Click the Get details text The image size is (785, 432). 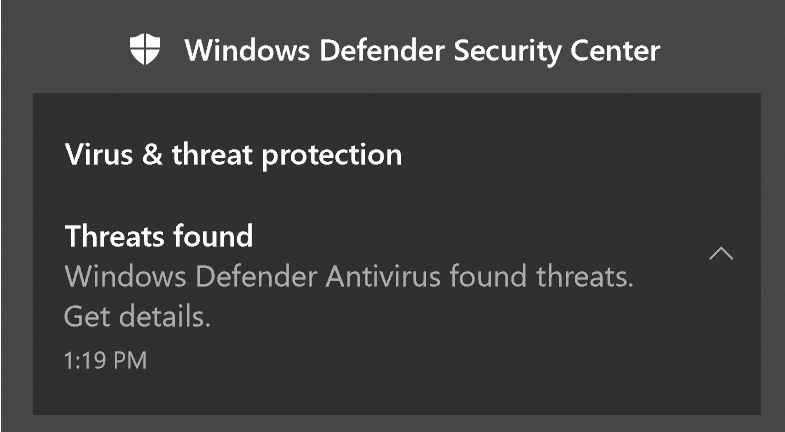(x=137, y=317)
